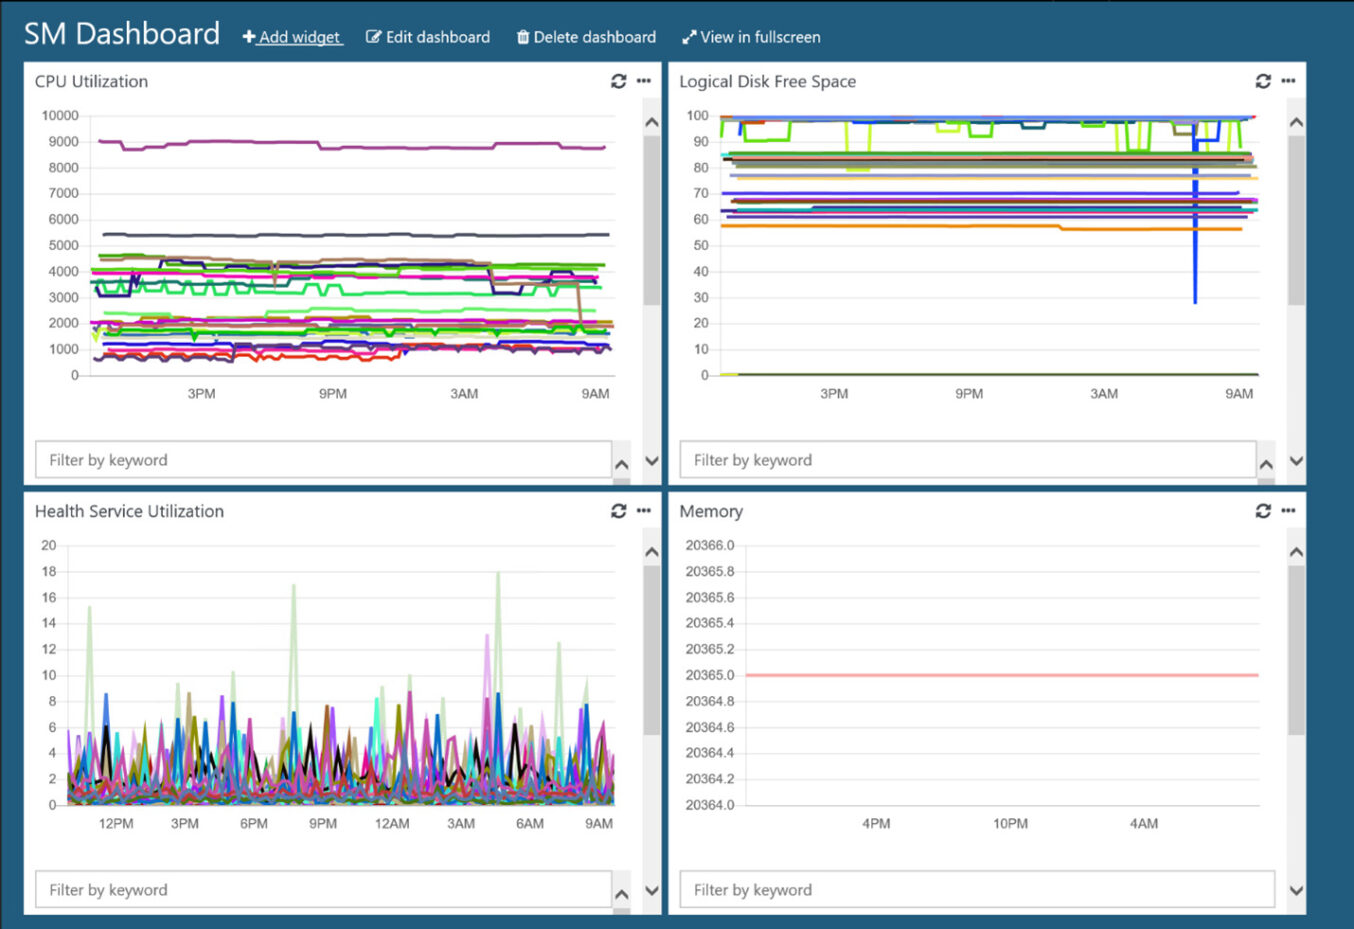
Task: Focus the CPU Utilization keyword filter field
Action: [323, 460]
